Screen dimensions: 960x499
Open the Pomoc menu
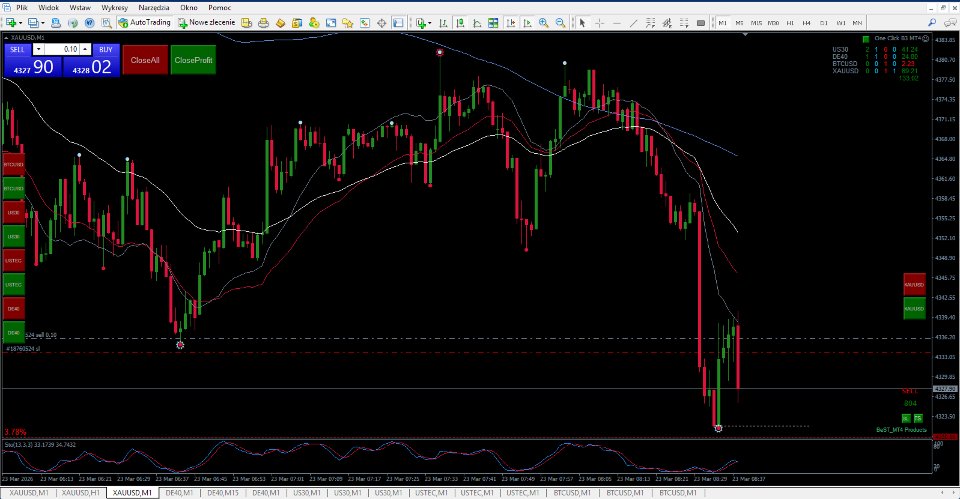tap(219, 7)
